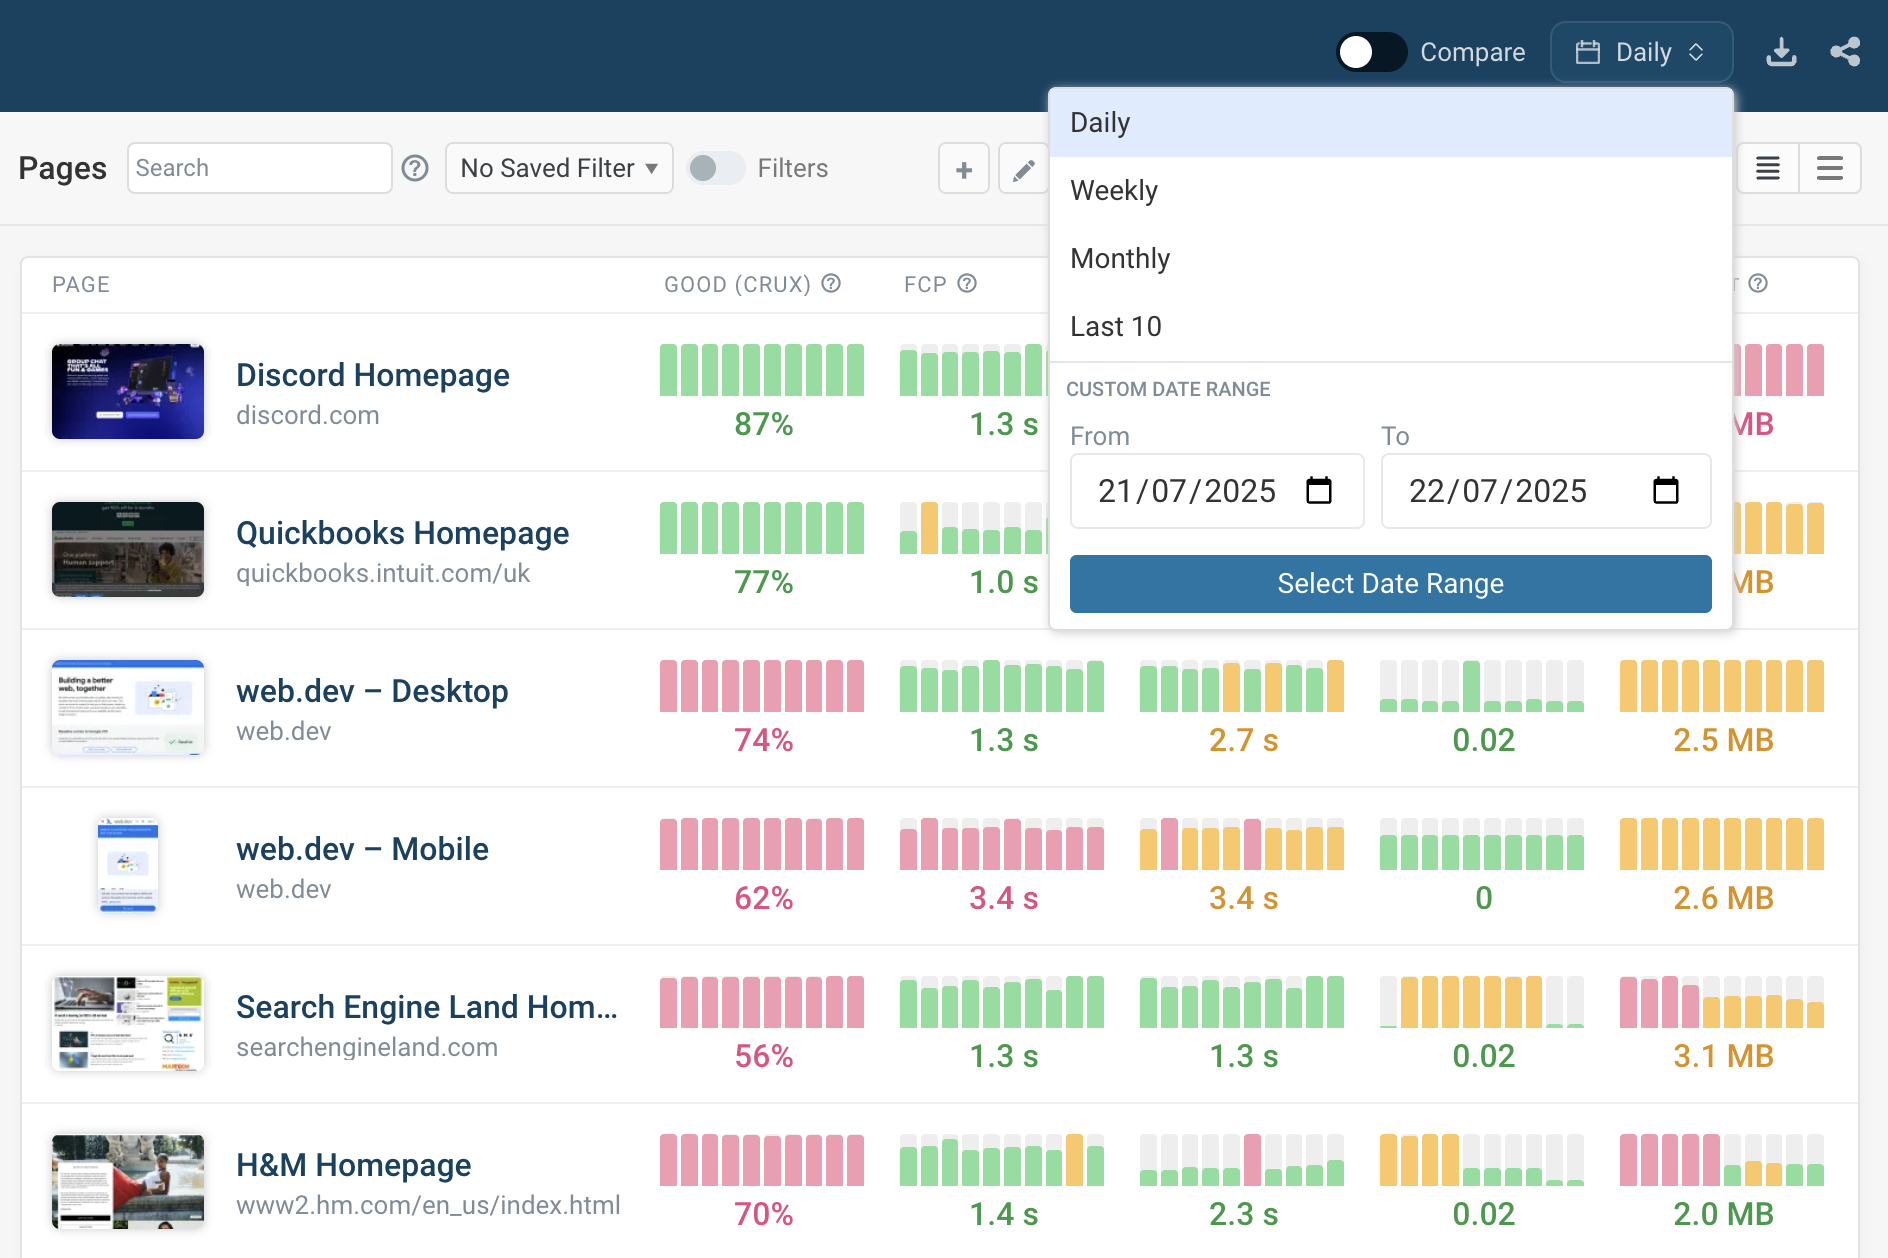Click the PAGE column header

(81, 284)
